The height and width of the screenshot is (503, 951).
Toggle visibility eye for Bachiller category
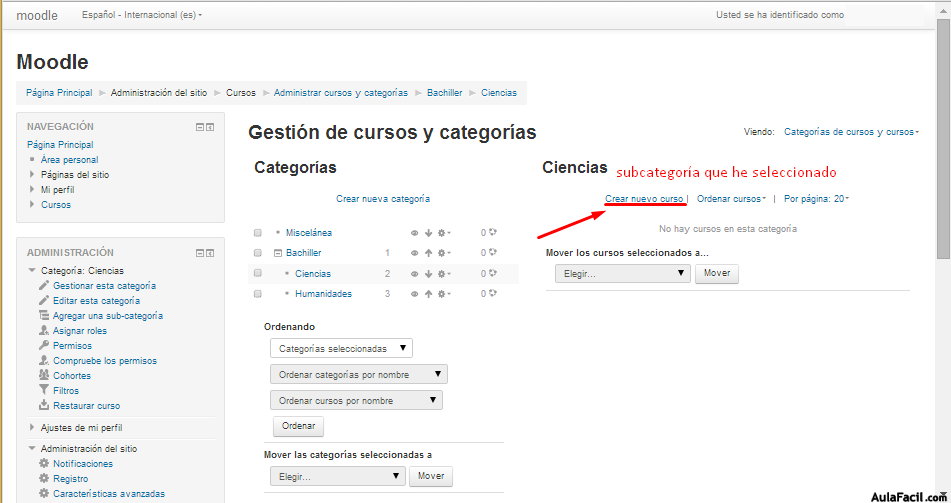pyautogui.click(x=414, y=253)
